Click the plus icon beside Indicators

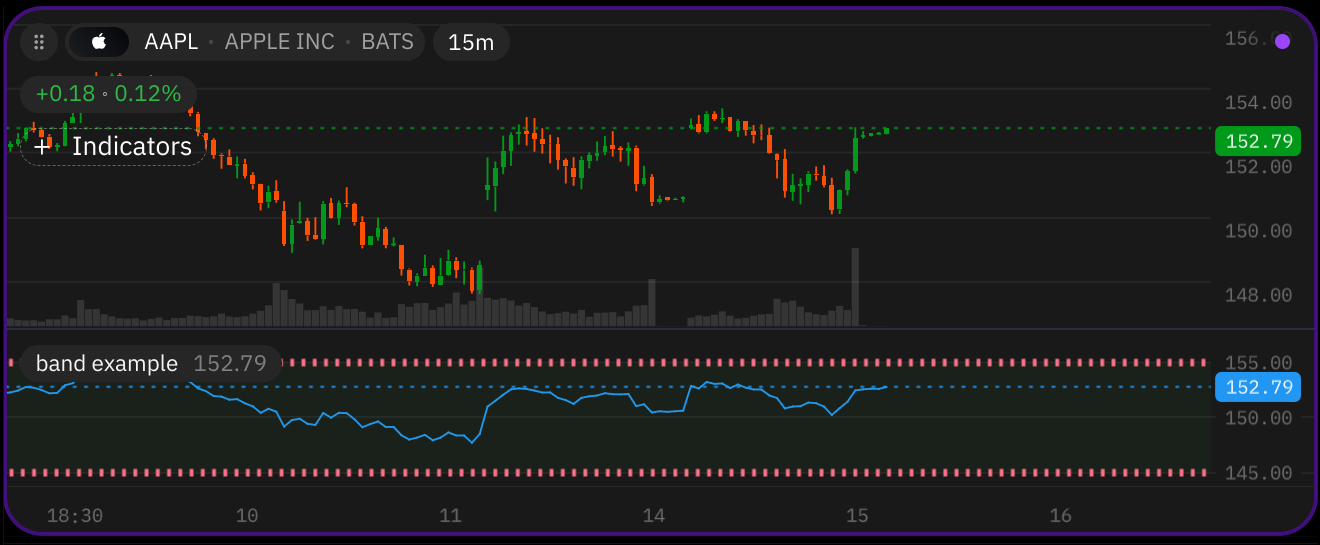point(41,147)
